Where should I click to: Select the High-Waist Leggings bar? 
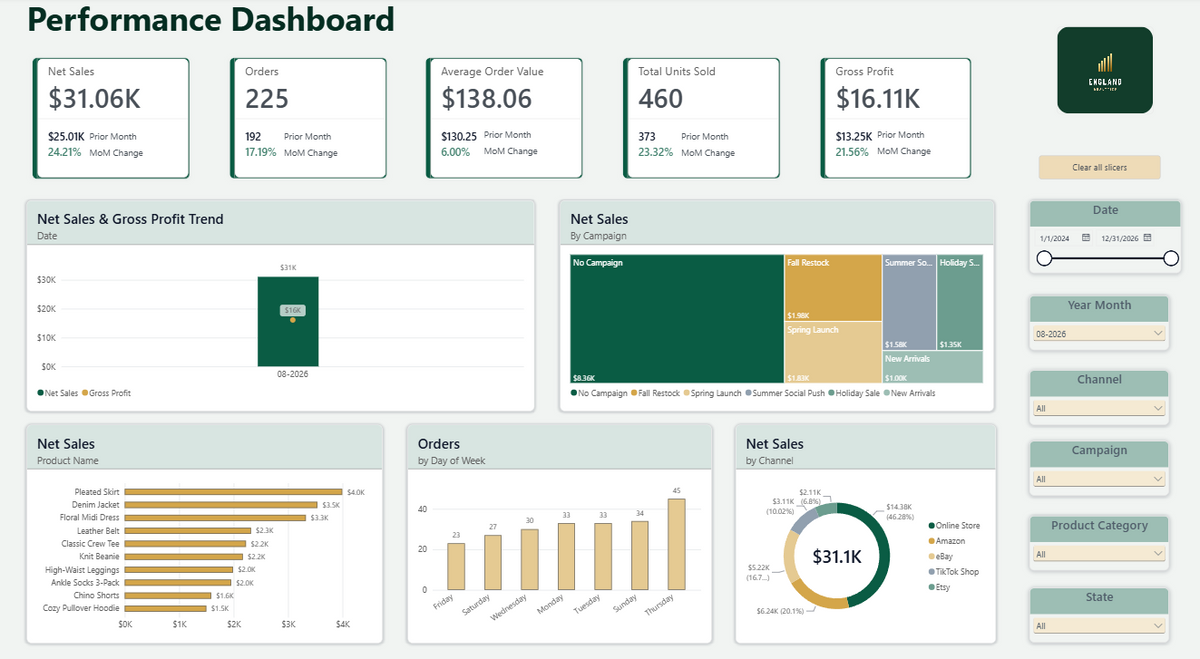coord(180,569)
